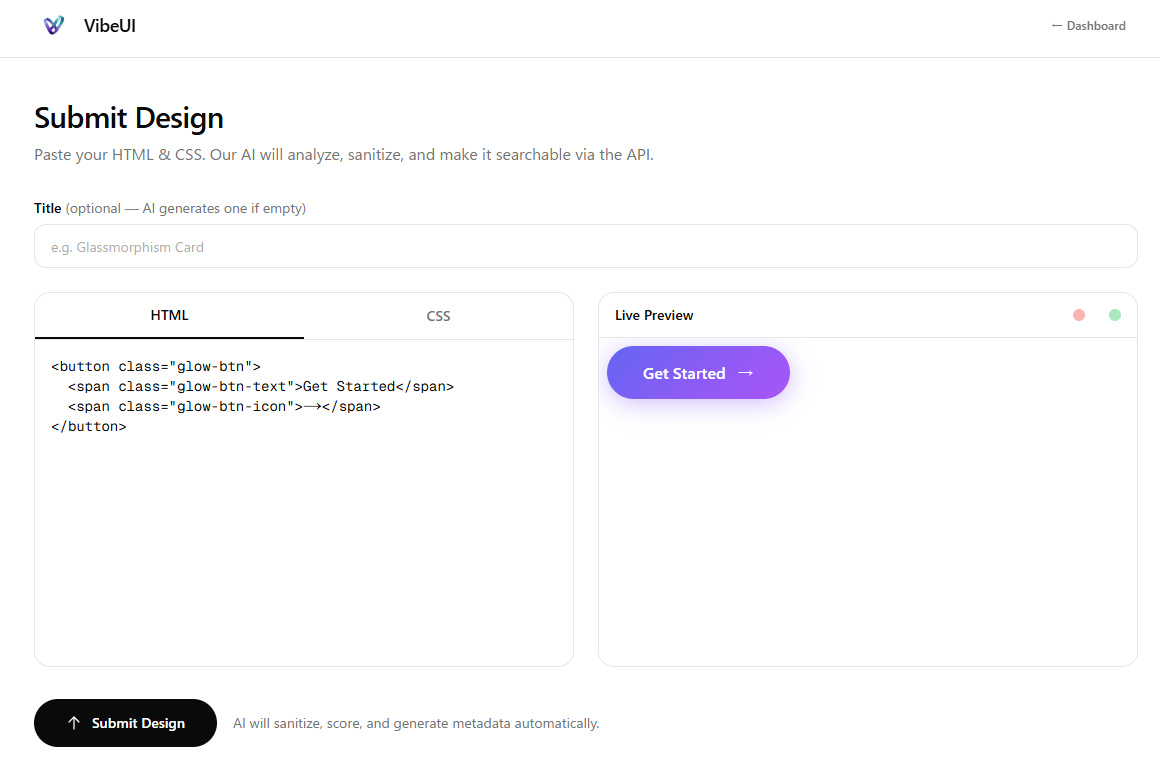Click the <button class="glow-btn"> code line
1160x776 pixels.
tap(156, 367)
